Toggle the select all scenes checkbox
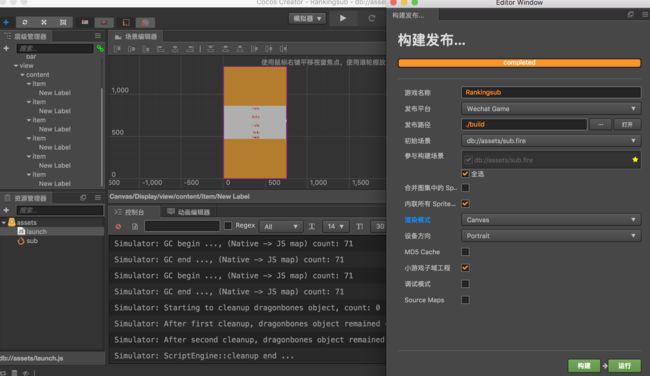The width and height of the screenshot is (650, 376). pos(465,174)
